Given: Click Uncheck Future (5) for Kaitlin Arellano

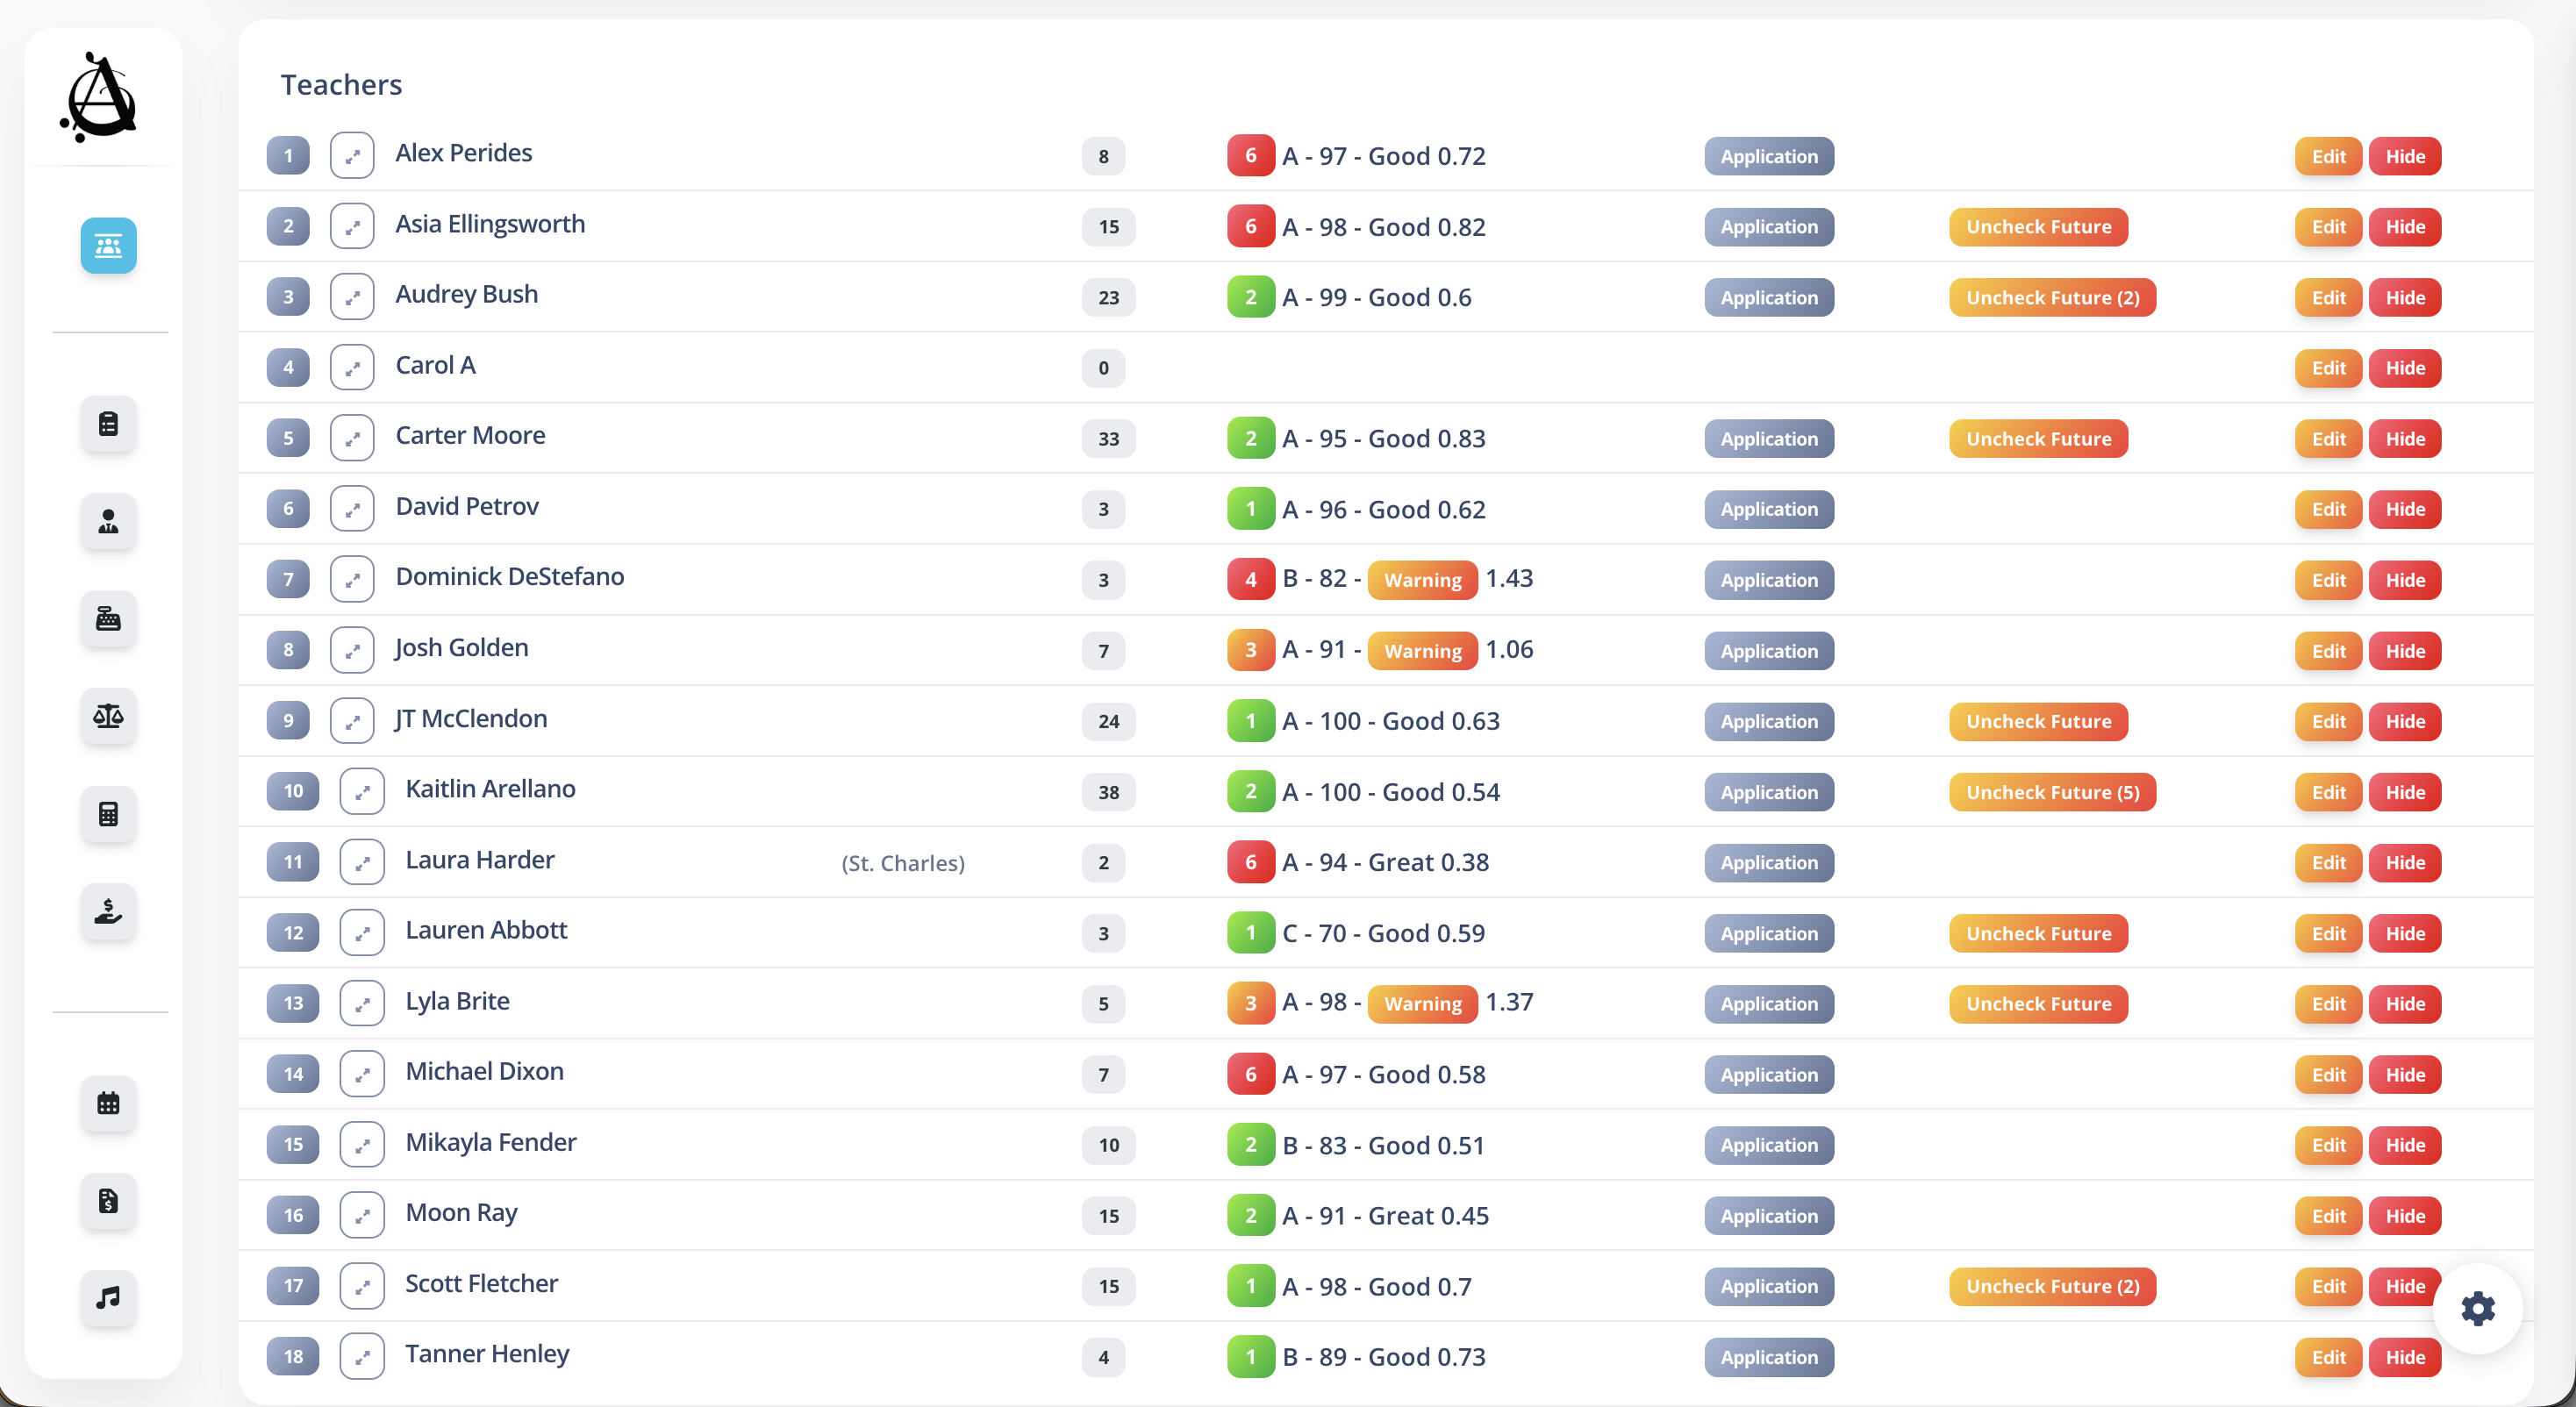Looking at the screenshot, I should [2052, 793].
